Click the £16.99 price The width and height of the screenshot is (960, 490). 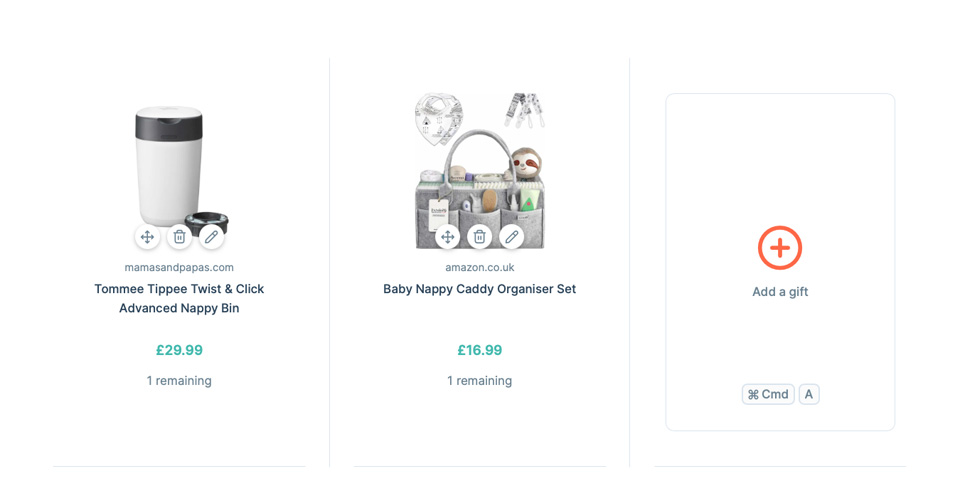[480, 350]
